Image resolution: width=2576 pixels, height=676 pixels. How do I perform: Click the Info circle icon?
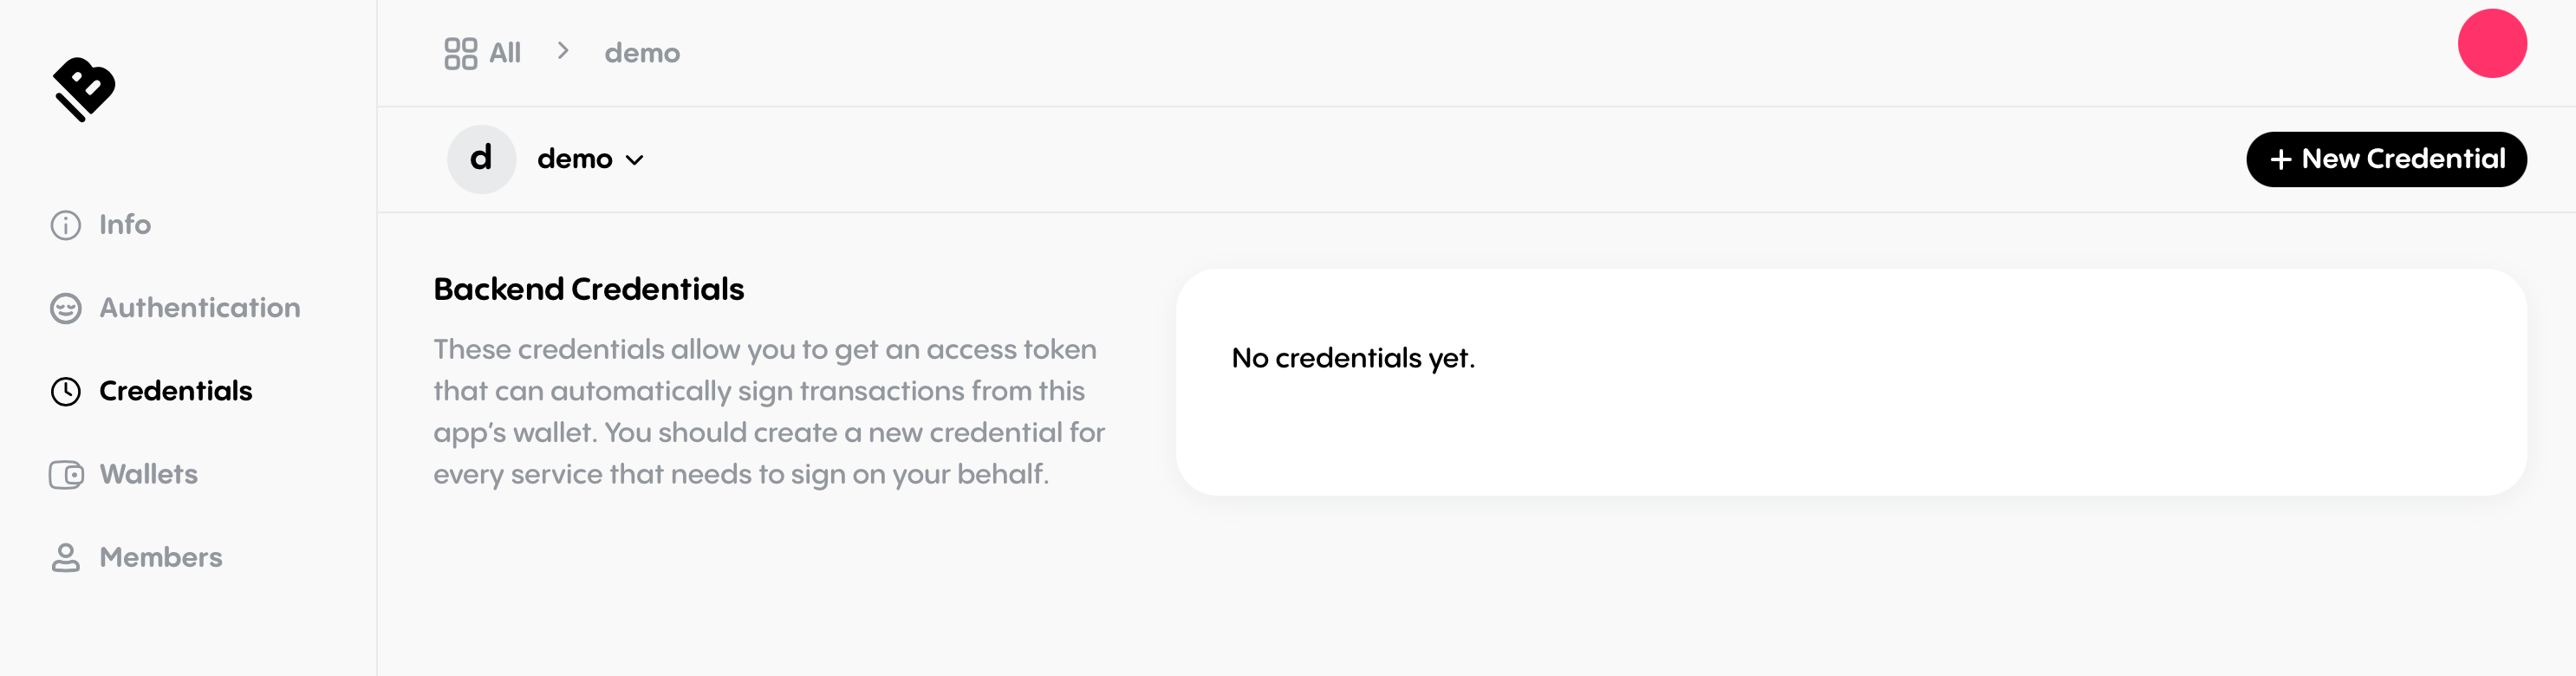tap(66, 225)
